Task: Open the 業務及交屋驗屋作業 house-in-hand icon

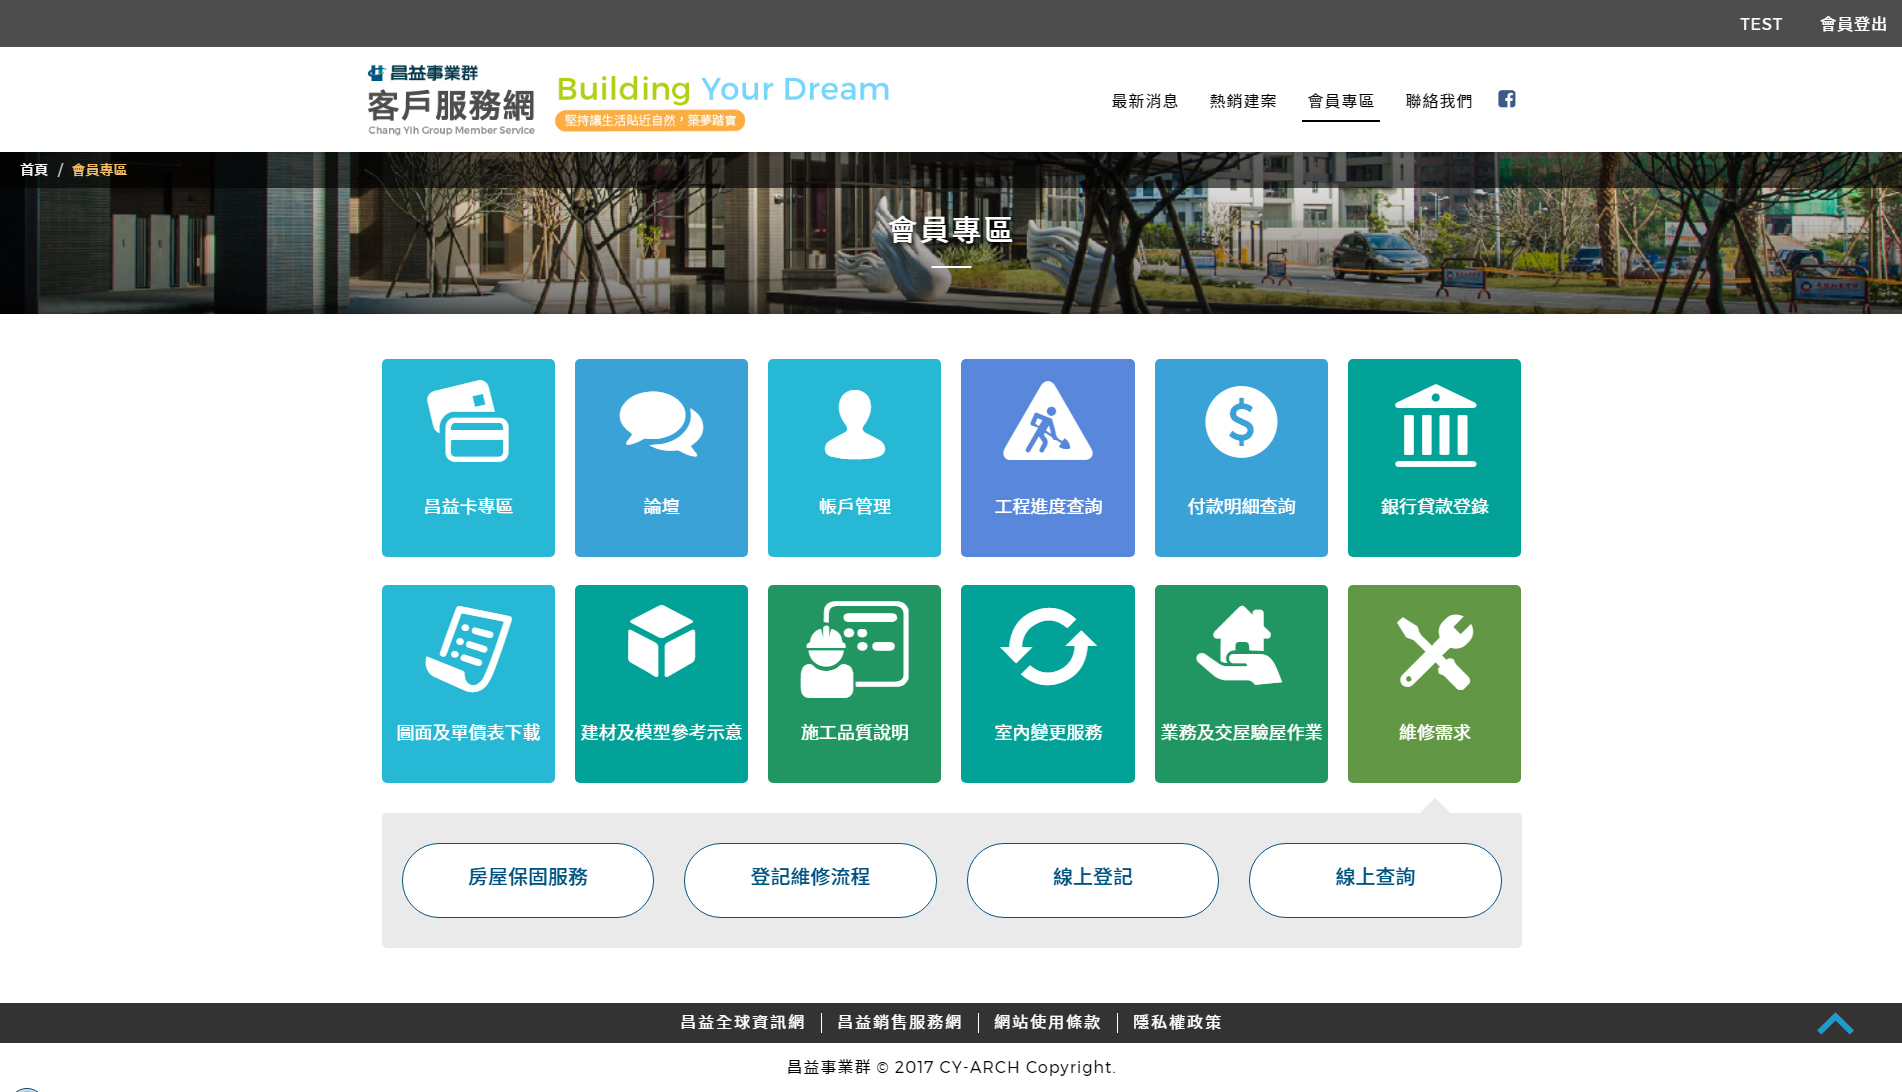Action: (x=1240, y=646)
